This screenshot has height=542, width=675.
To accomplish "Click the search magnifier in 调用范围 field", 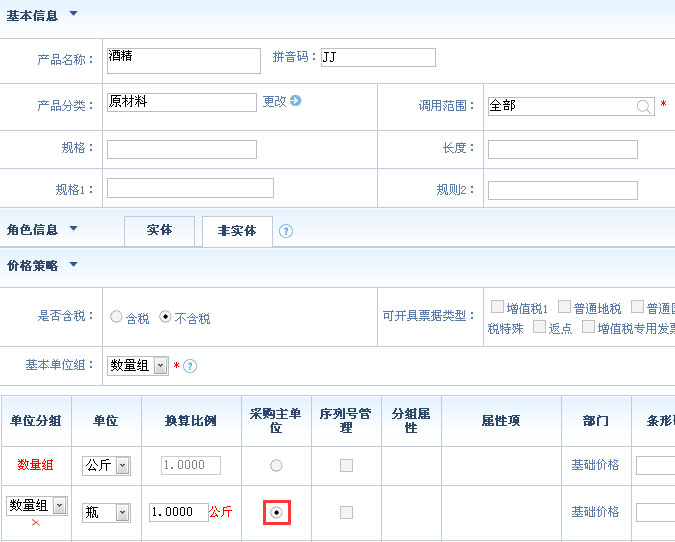I will click(x=644, y=106).
